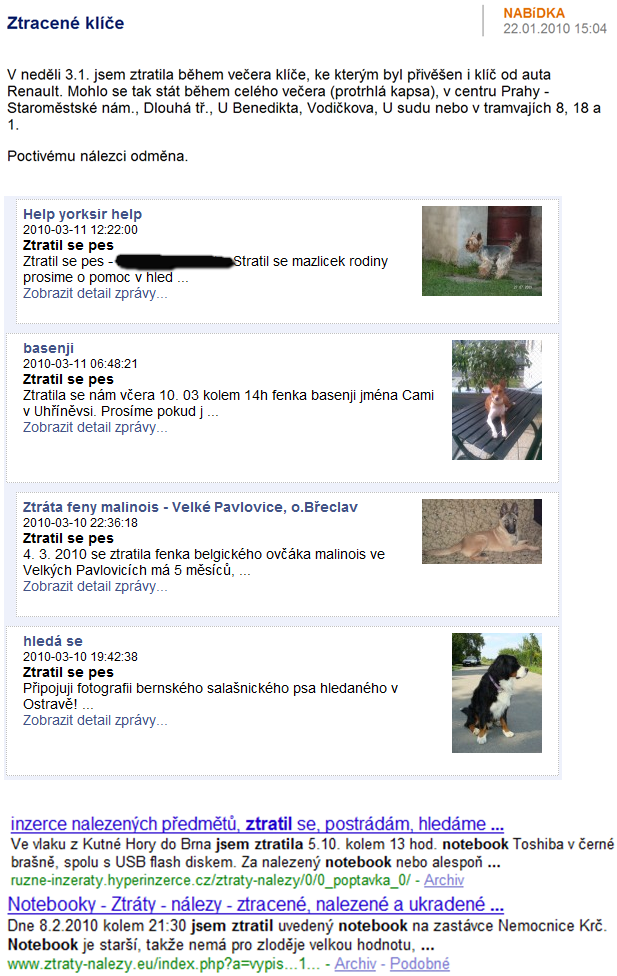Open the malinois dog photo thumbnail
Viewport: 617px width, 976px height.
(482, 532)
